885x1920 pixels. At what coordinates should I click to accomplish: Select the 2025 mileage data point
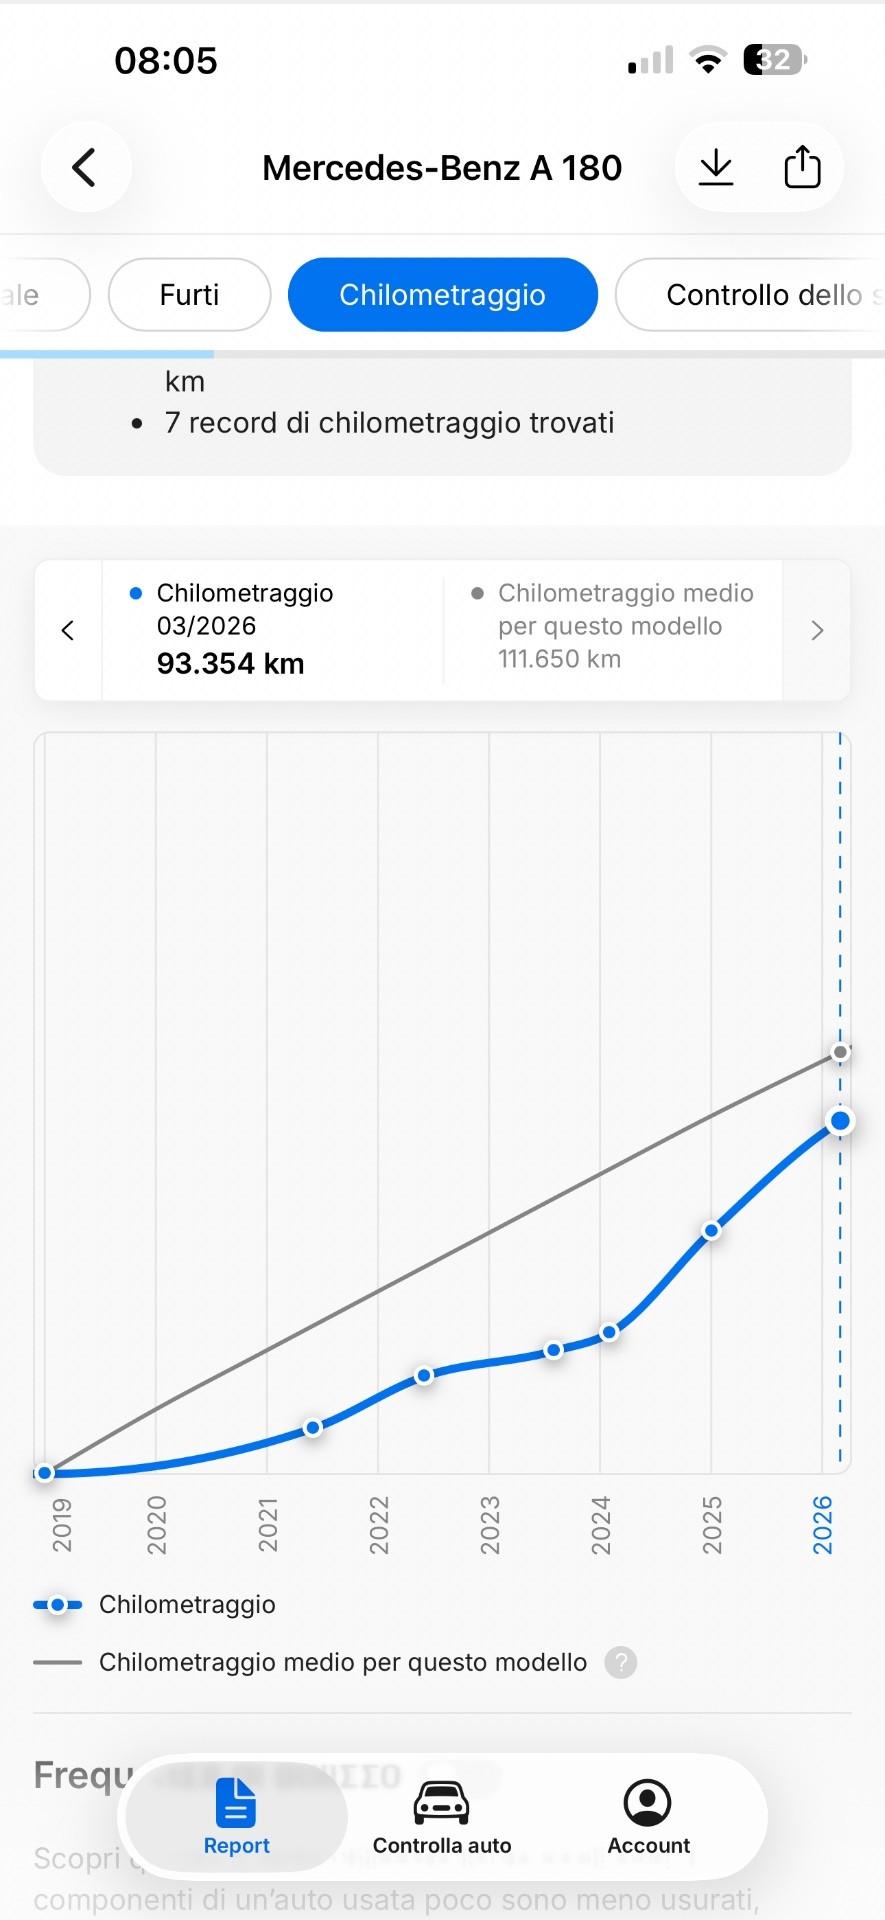(711, 1231)
